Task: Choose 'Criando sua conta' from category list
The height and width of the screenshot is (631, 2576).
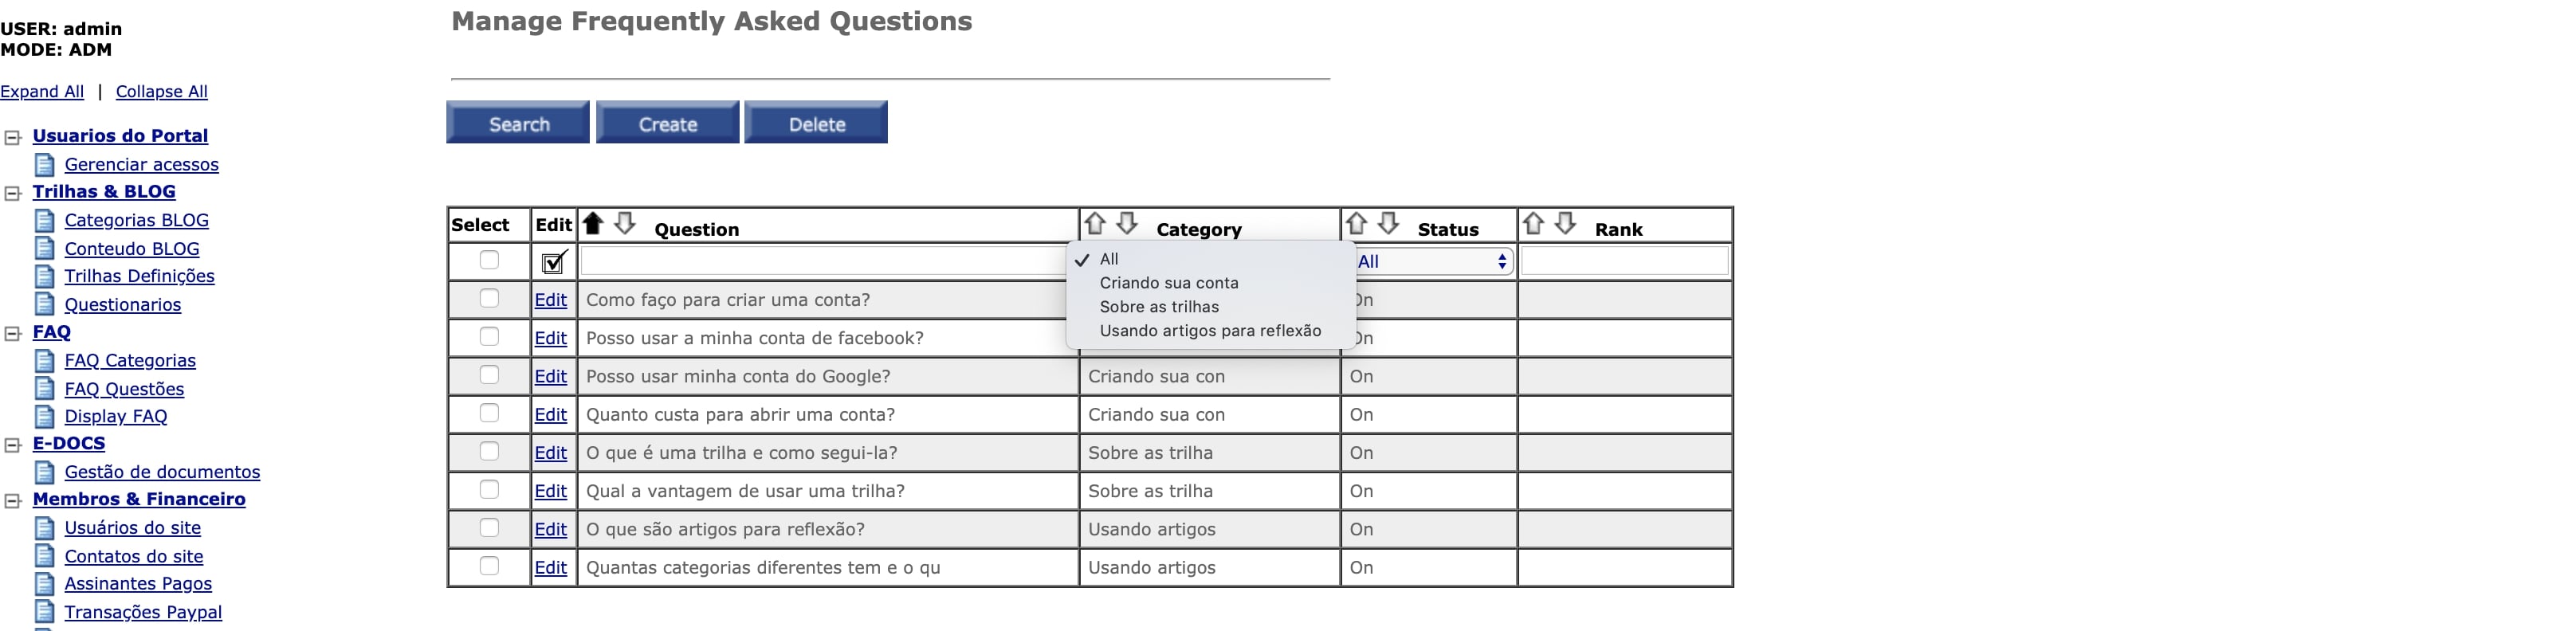Action: [1168, 283]
